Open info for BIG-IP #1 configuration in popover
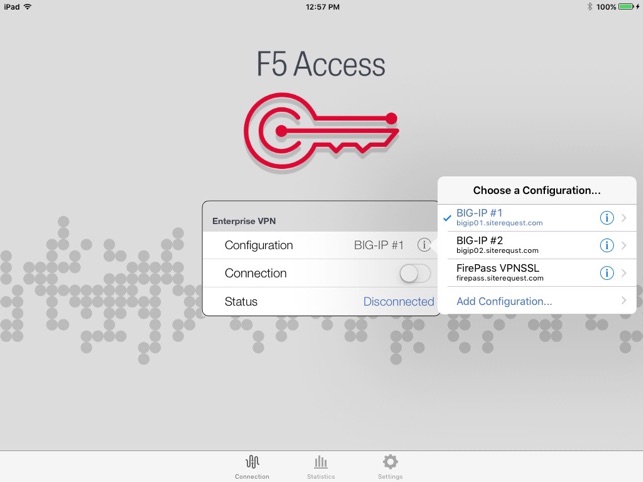643x482 pixels. coord(607,218)
